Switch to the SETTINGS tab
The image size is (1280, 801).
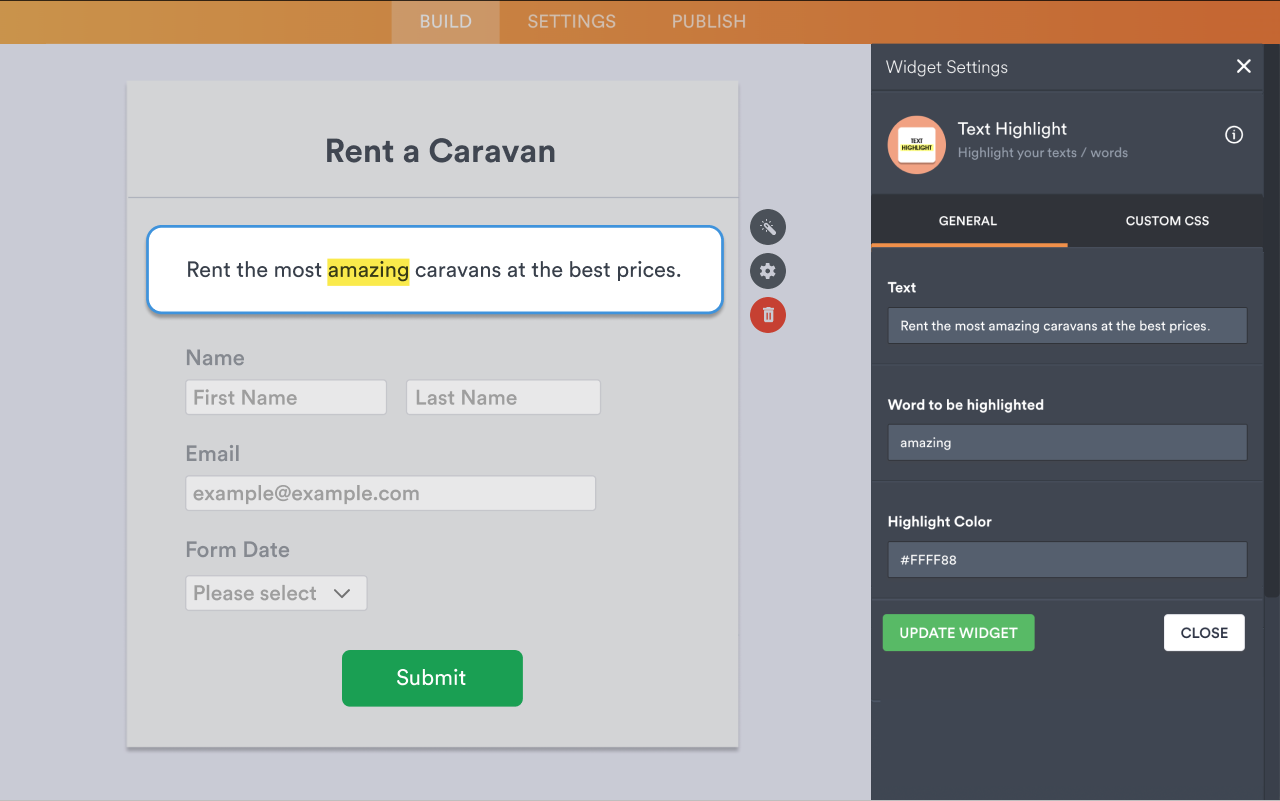pyautogui.click(x=570, y=21)
